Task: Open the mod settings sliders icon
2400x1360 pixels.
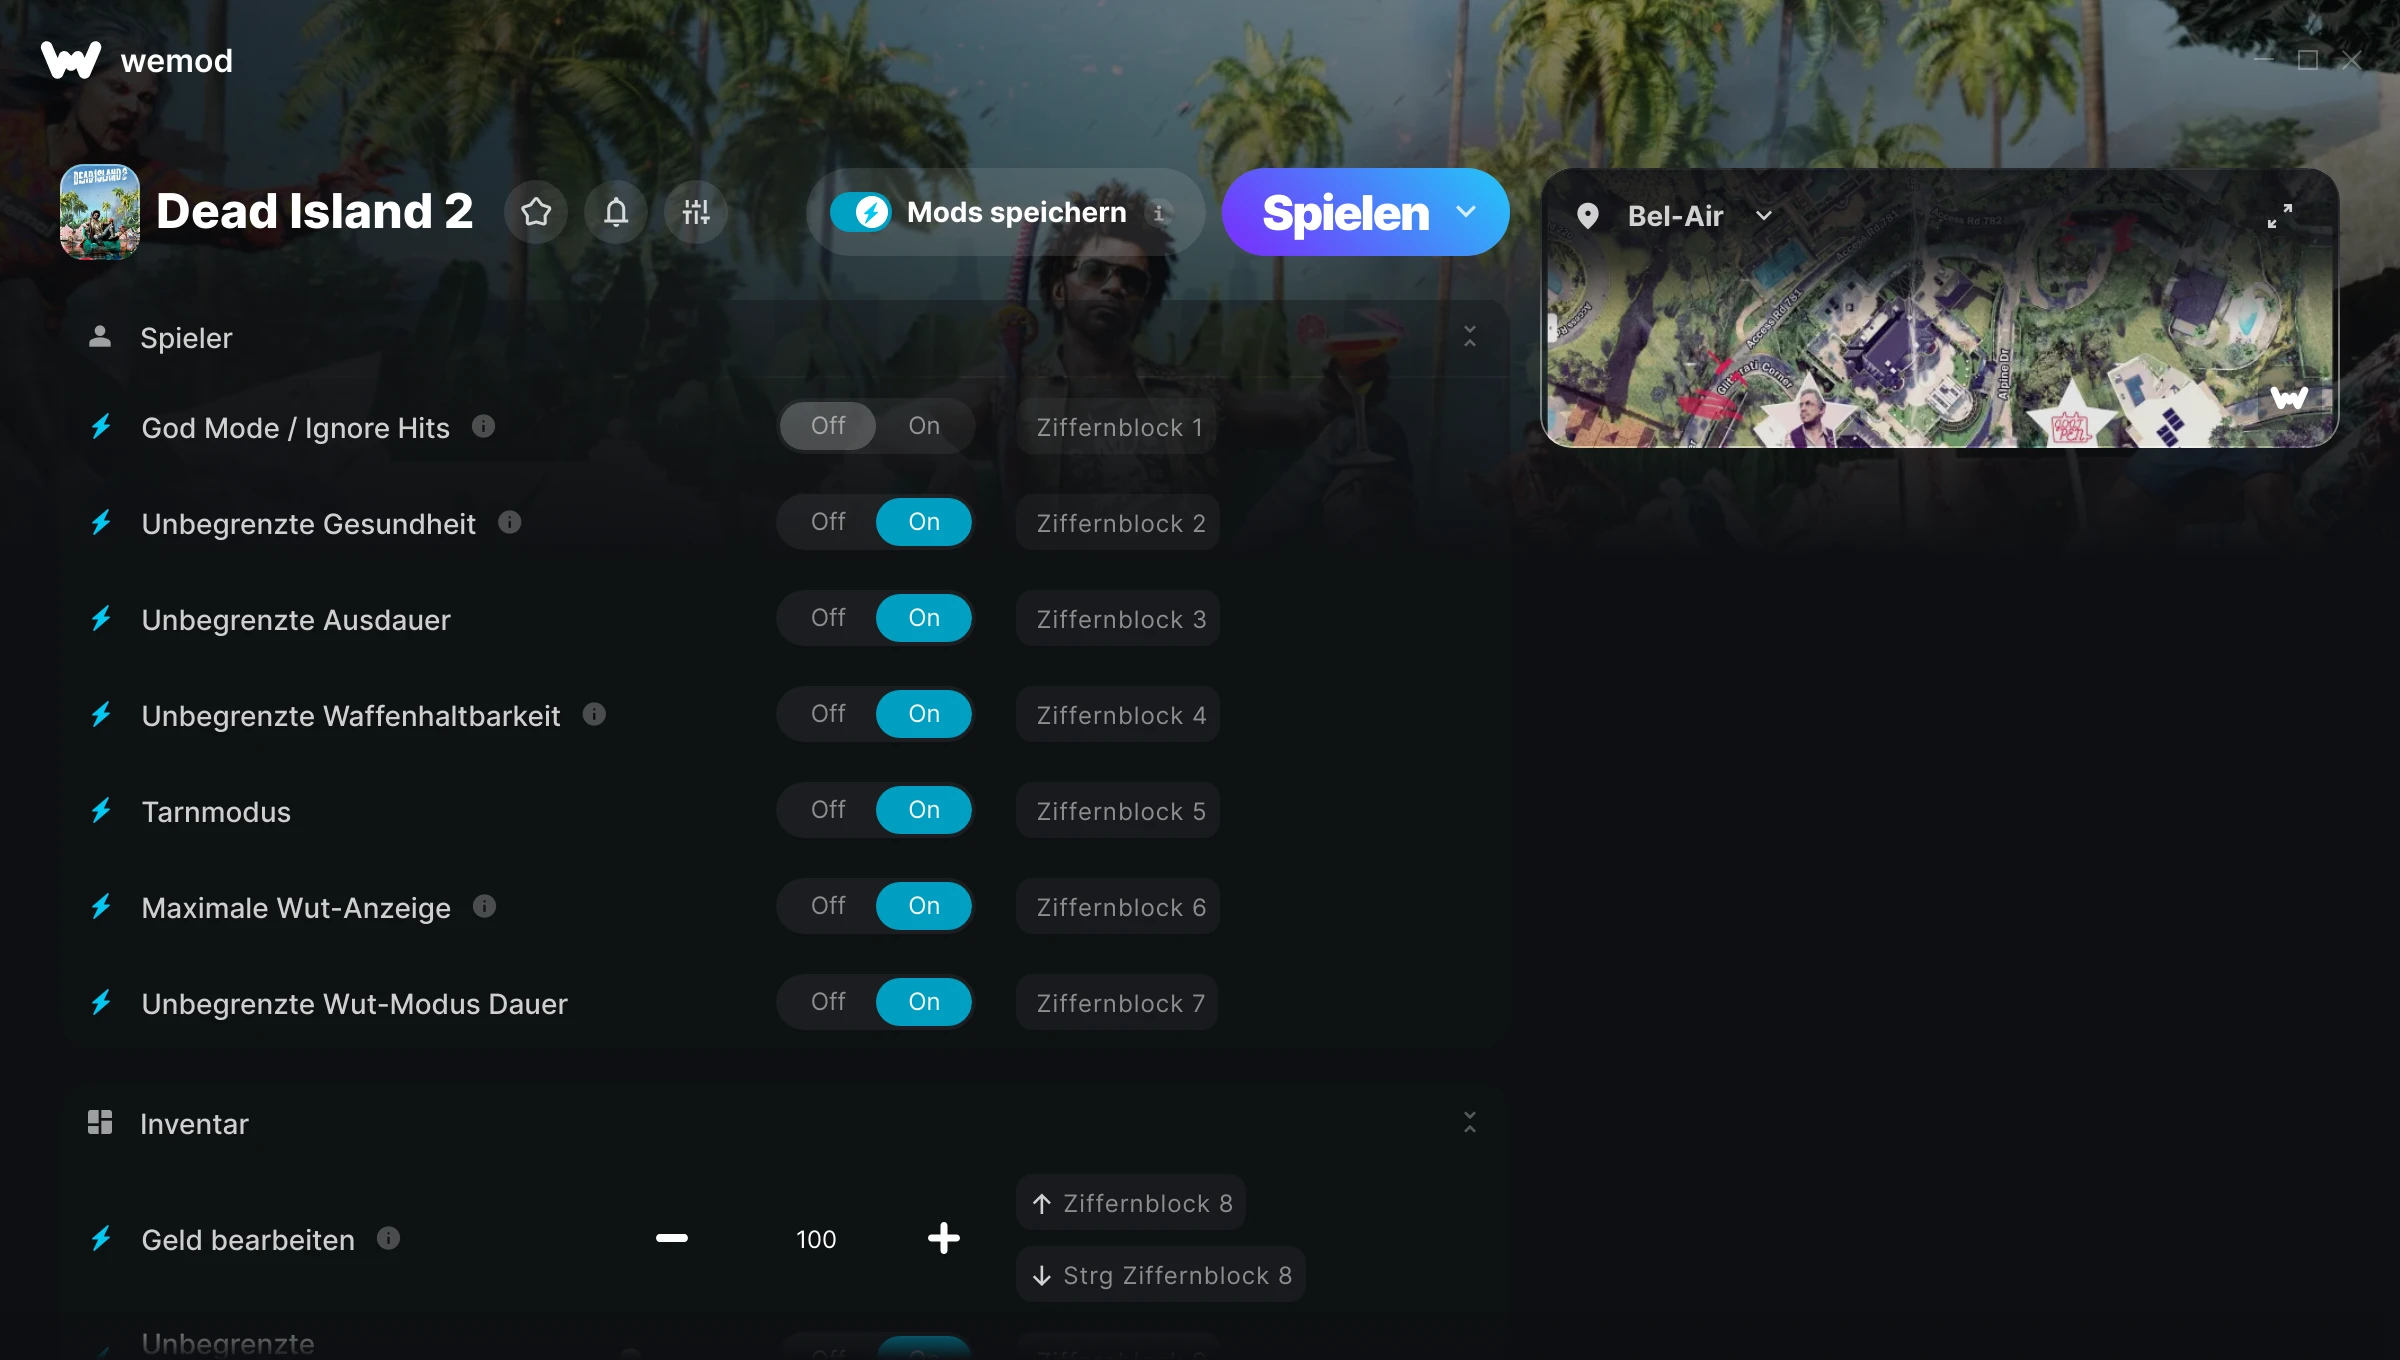Action: coord(696,212)
